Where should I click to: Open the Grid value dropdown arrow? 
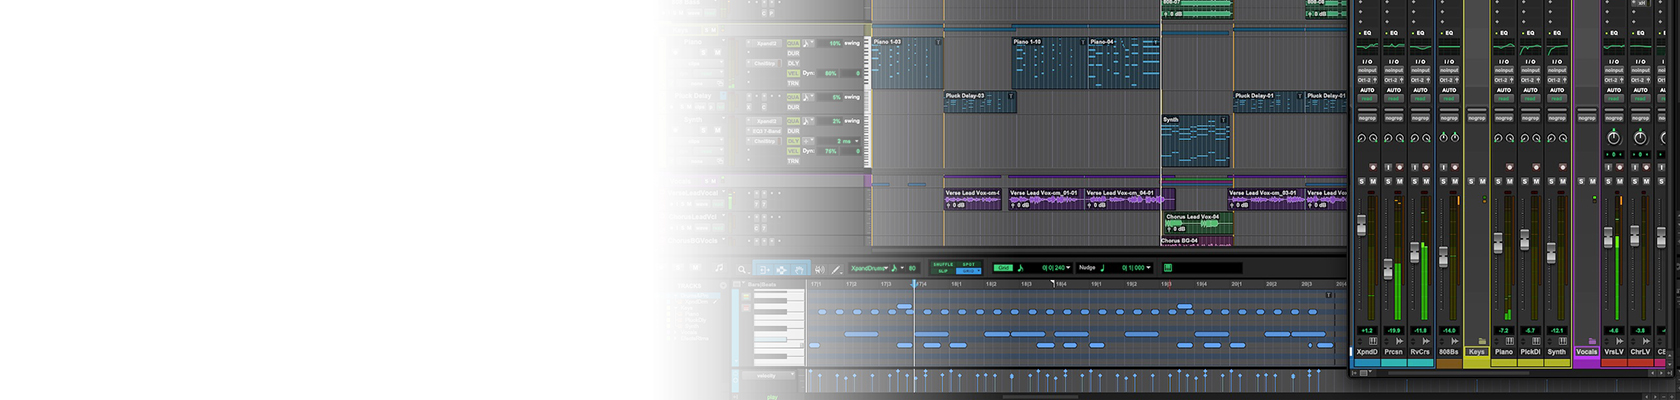[1068, 268]
